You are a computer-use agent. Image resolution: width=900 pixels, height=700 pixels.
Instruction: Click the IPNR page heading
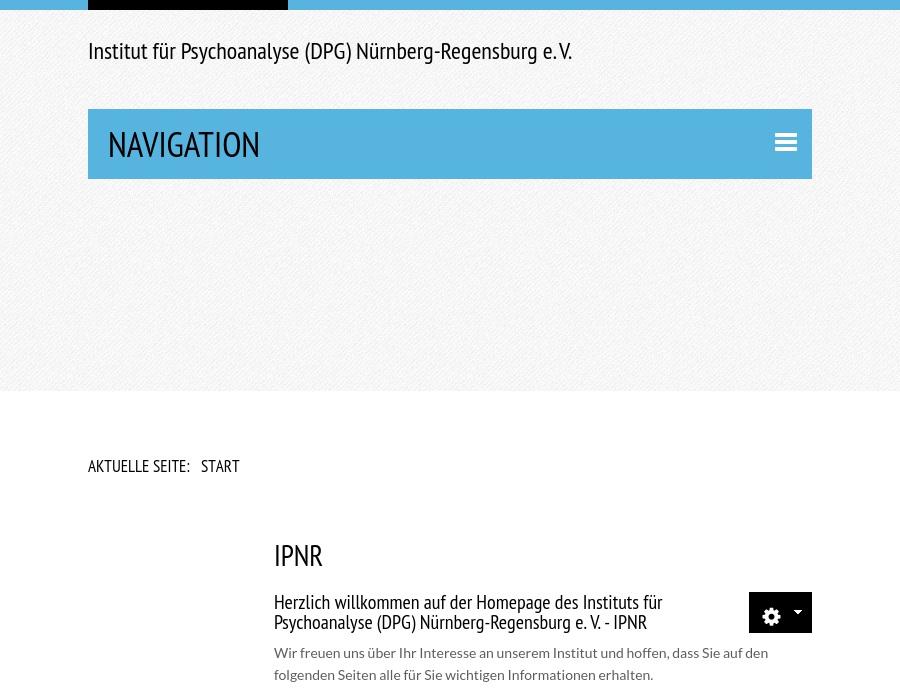pos(298,555)
